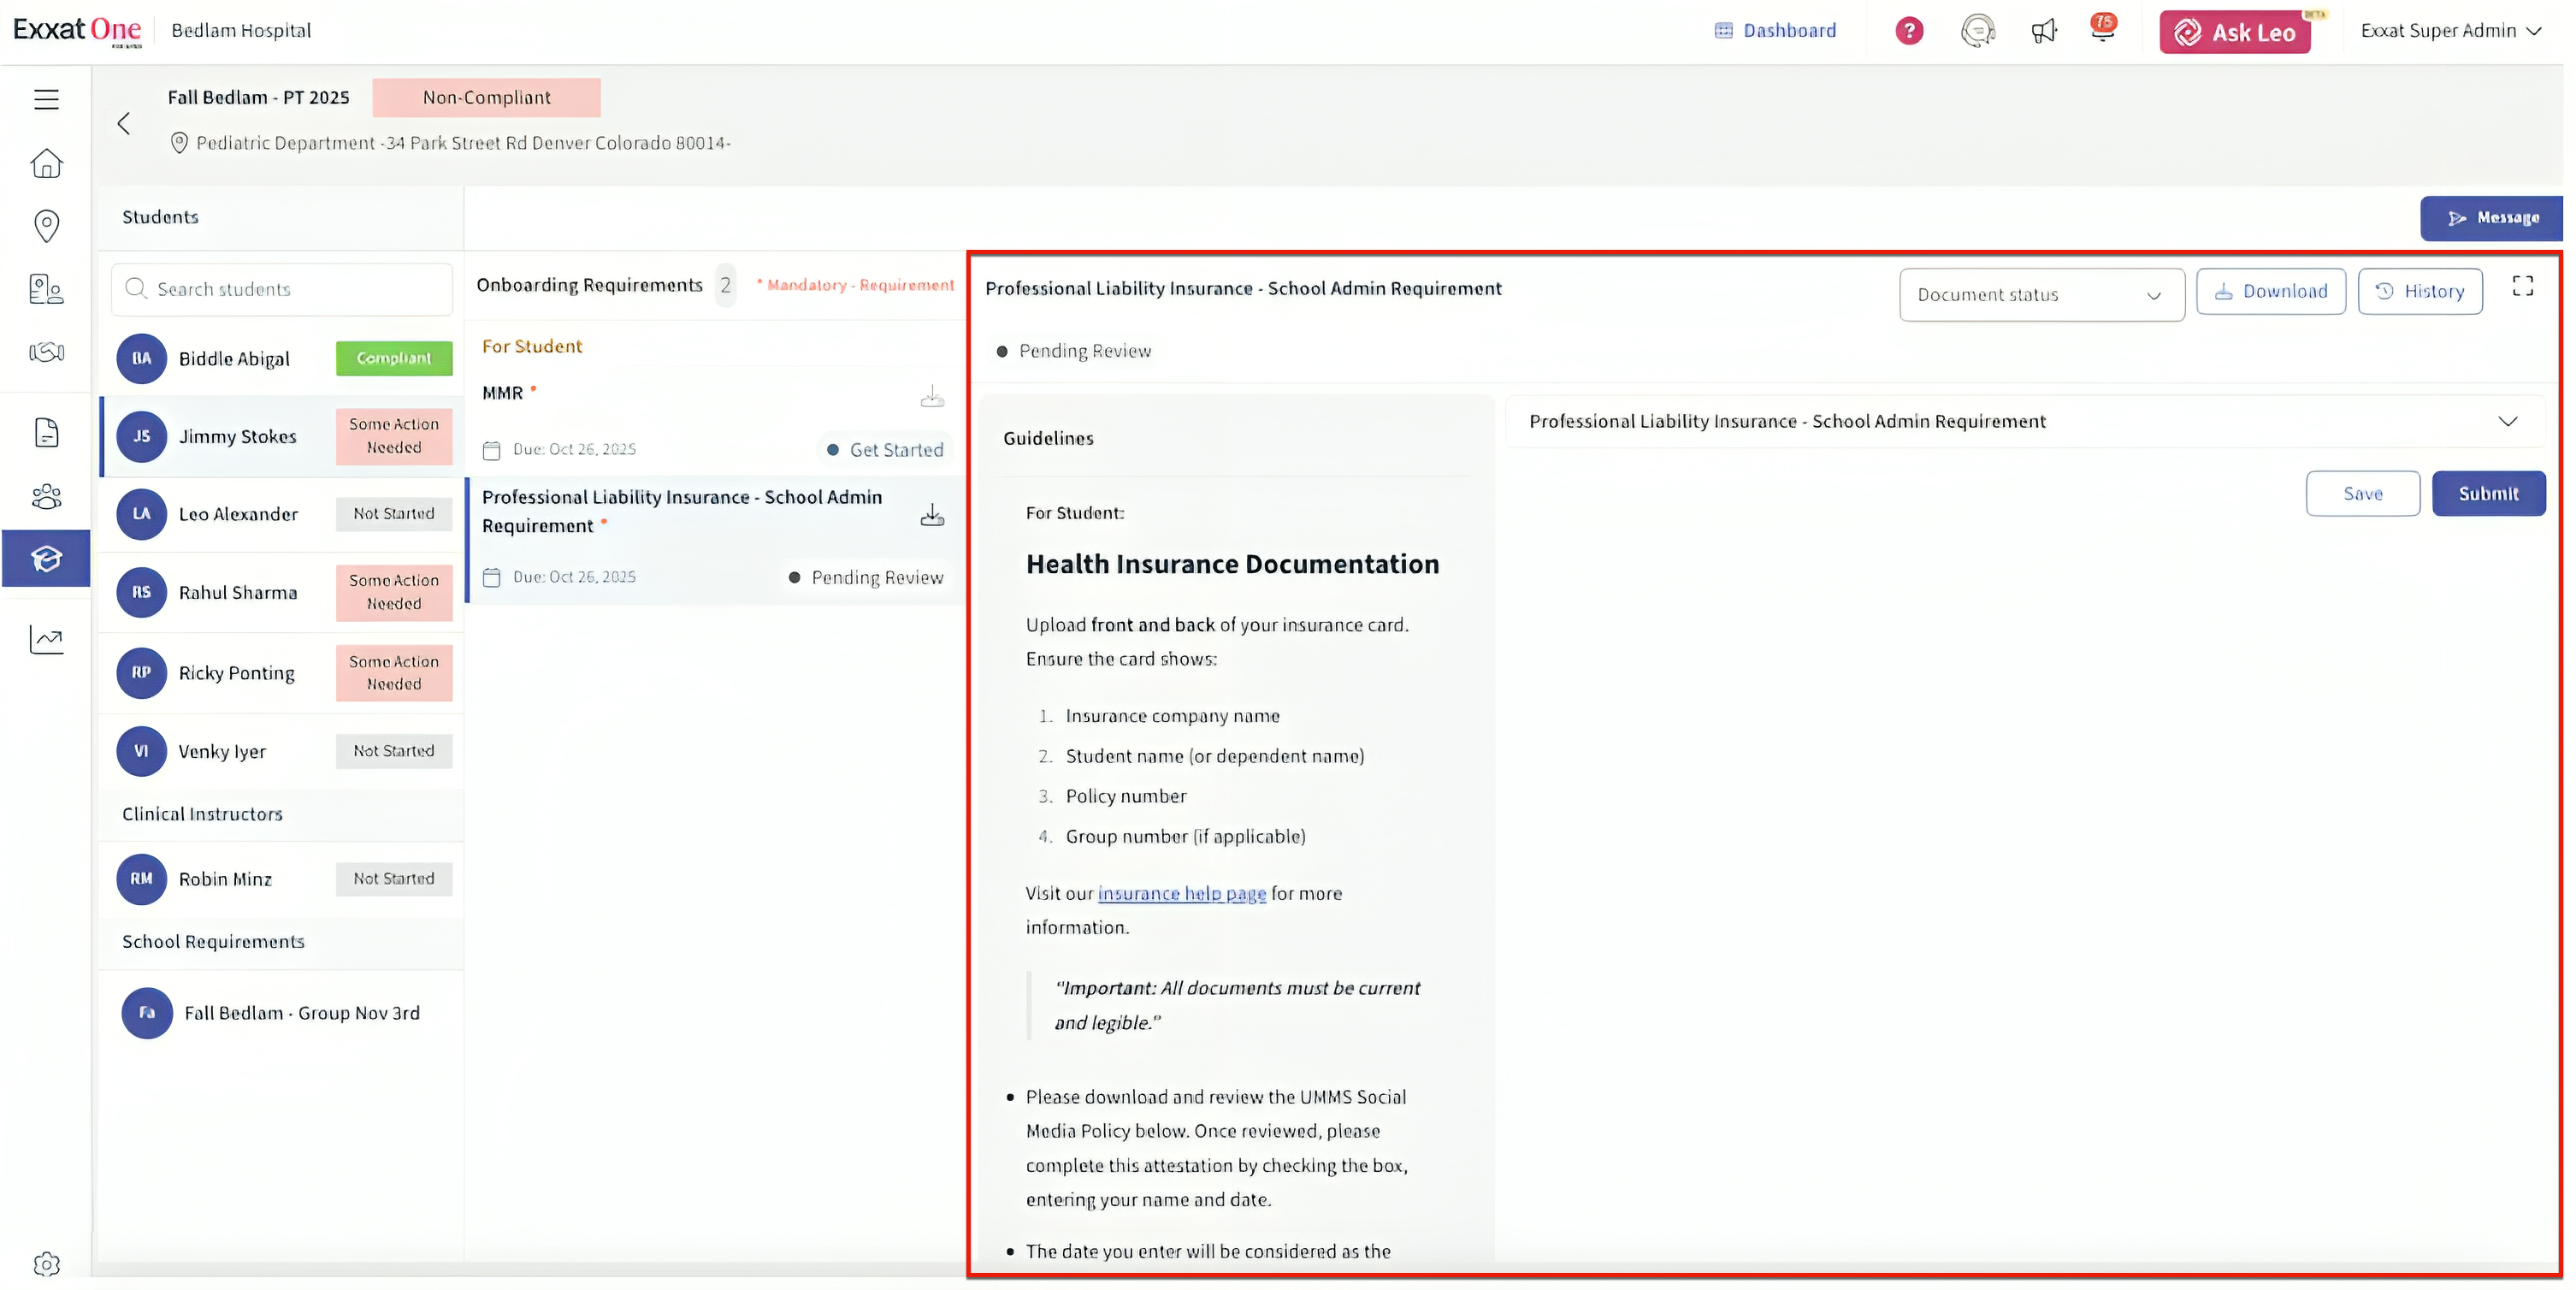The height and width of the screenshot is (1290, 2576).
Task: Click the handshake icon in sidebar
Action: coord(46,352)
